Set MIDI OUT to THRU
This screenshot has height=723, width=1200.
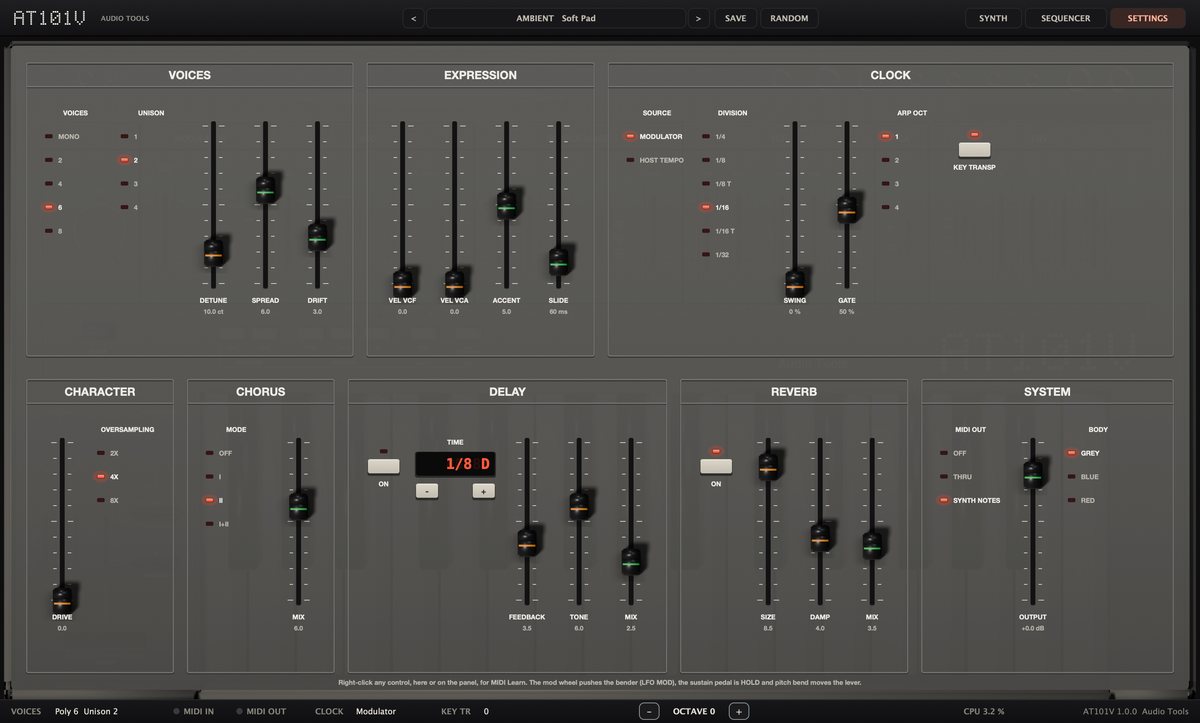click(955, 477)
